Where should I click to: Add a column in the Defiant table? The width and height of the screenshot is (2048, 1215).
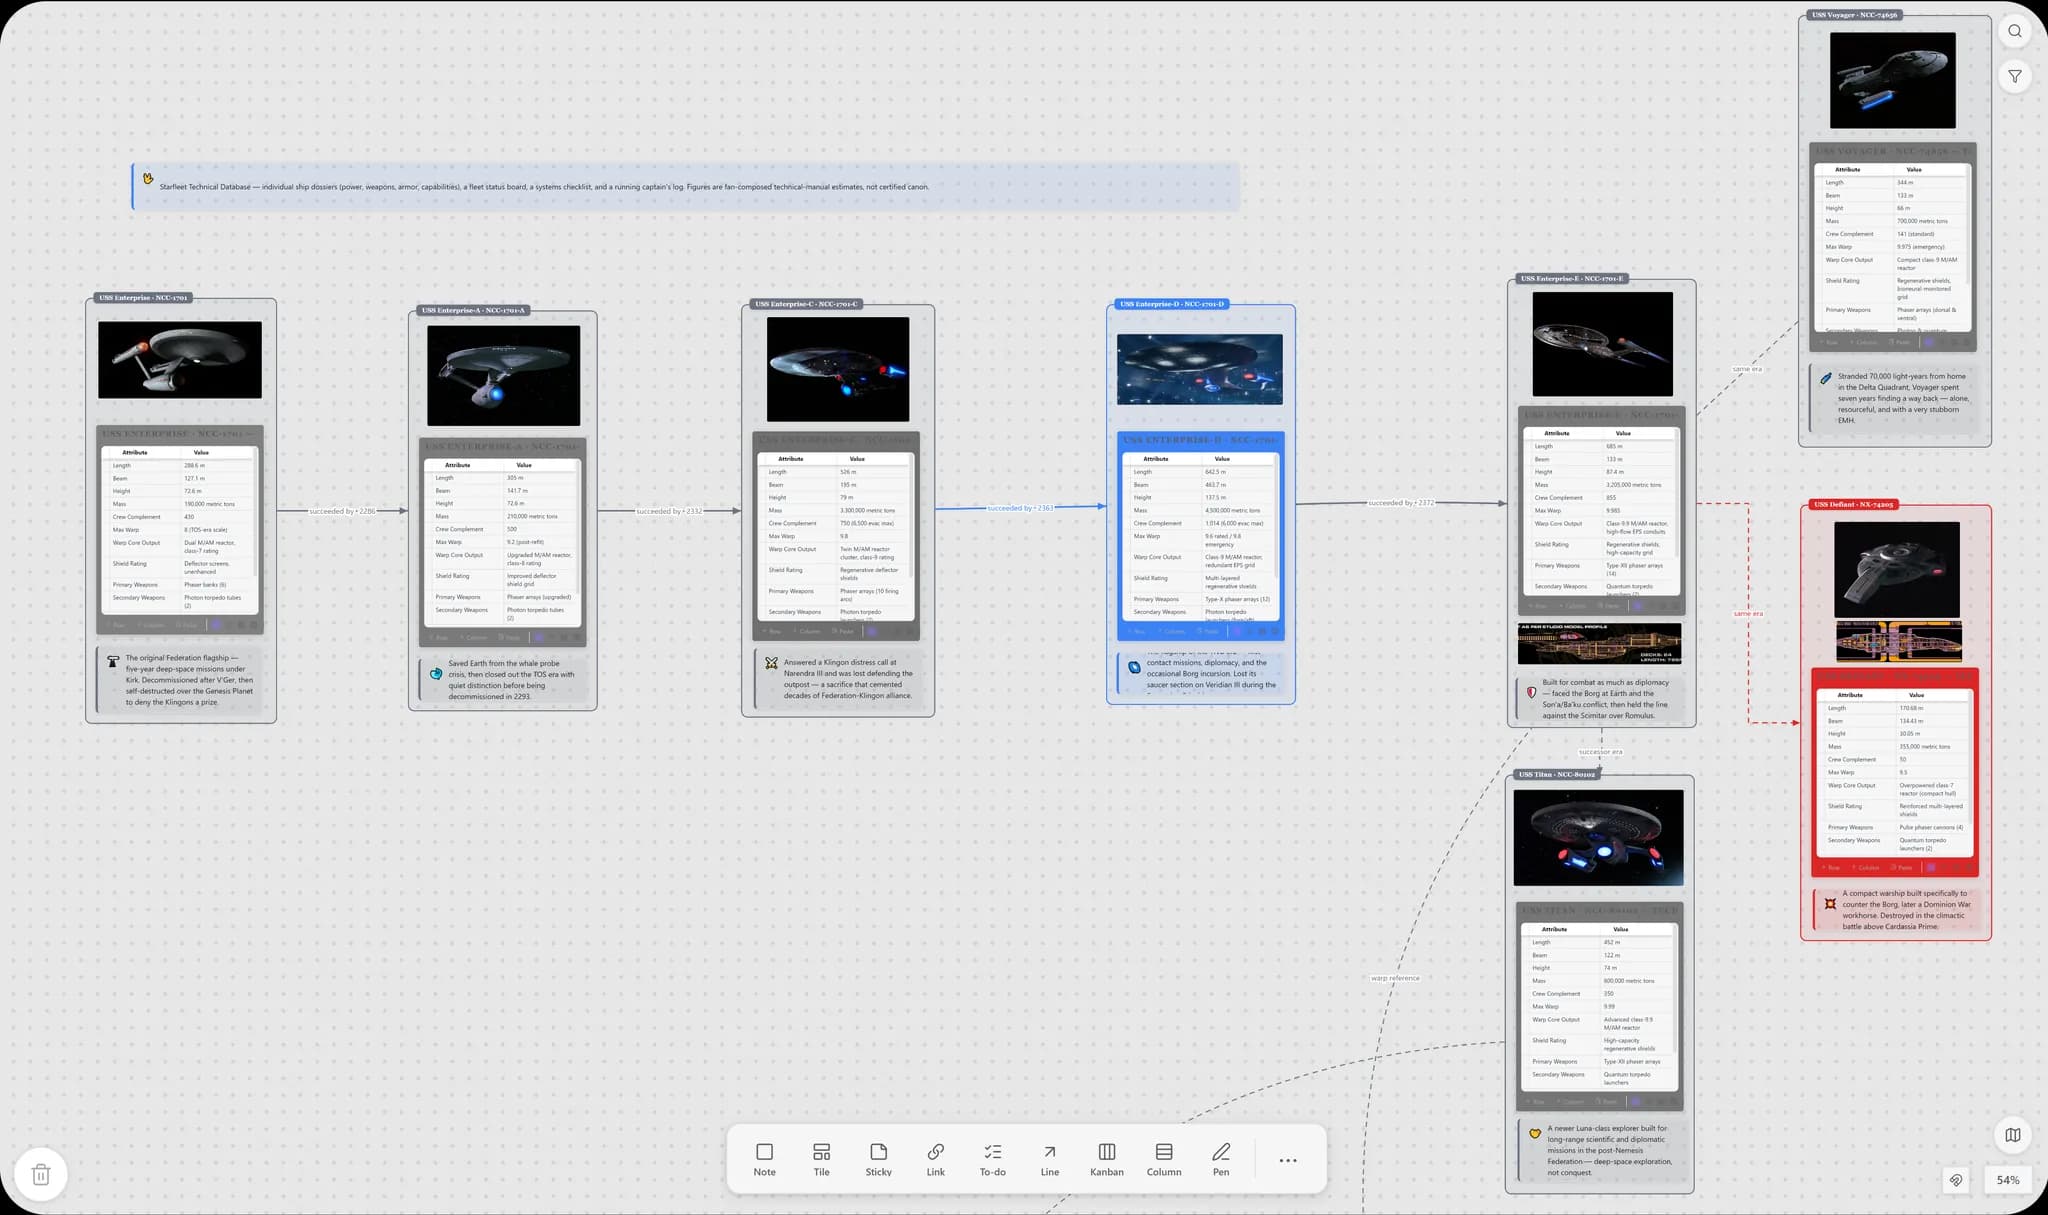1866,868
